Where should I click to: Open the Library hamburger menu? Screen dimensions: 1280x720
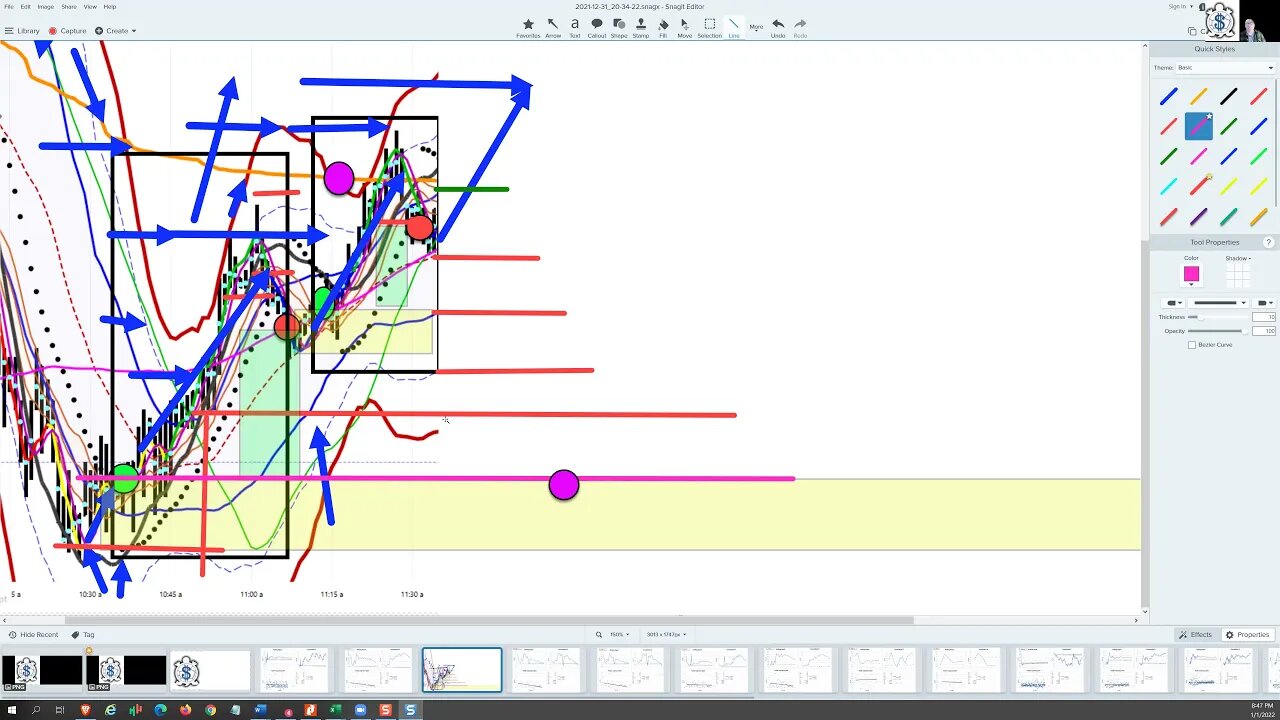point(22,31)
